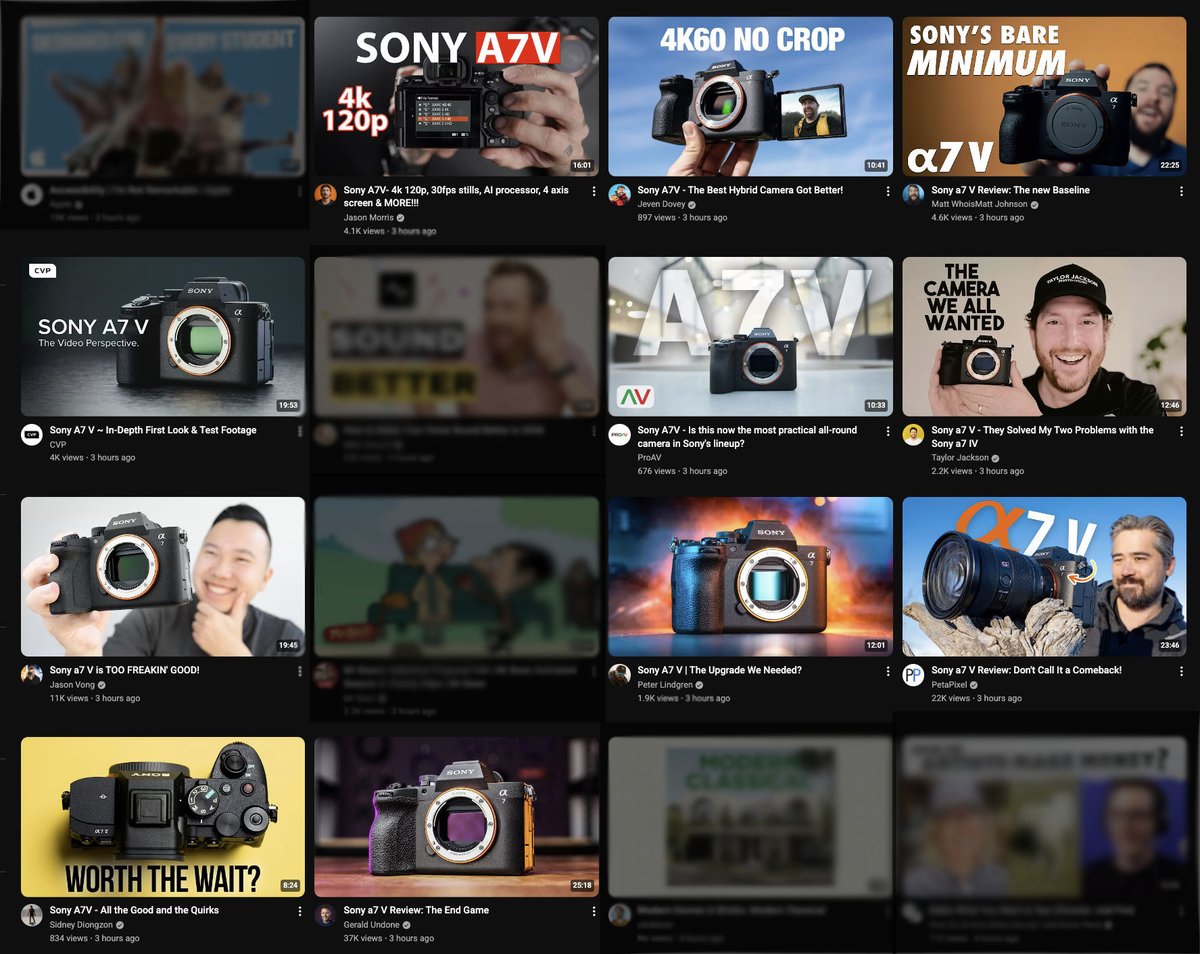The height and width of the screenshot is (954, 1200).
Task: Open 'The Upgrade We Needed?' video title
Action: pyautogui.click(x=719, y=670)
